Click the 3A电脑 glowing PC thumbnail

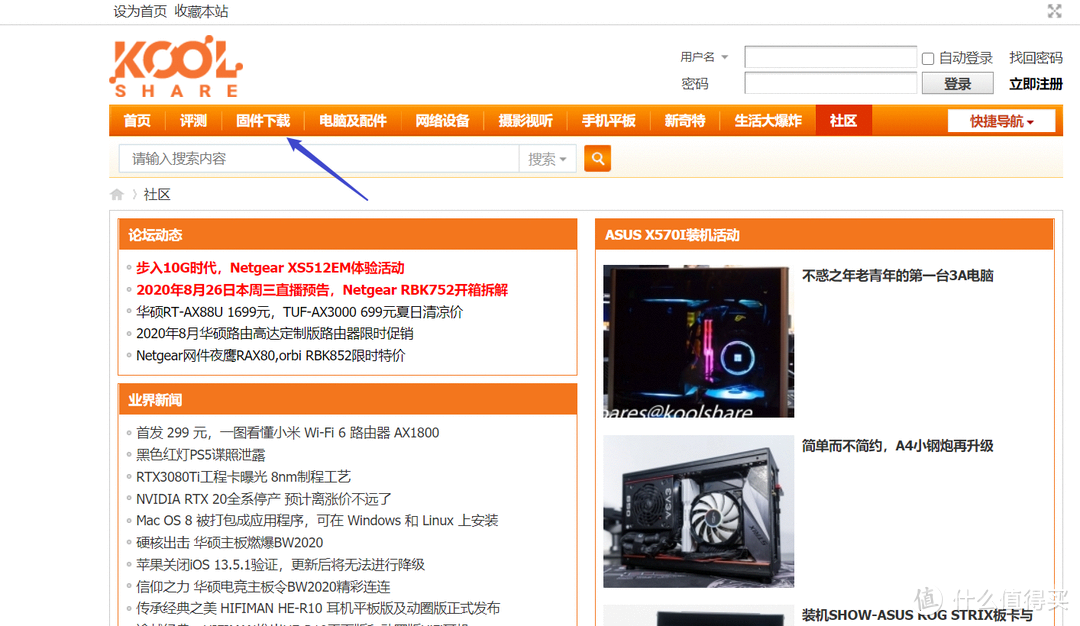(698, 341)
